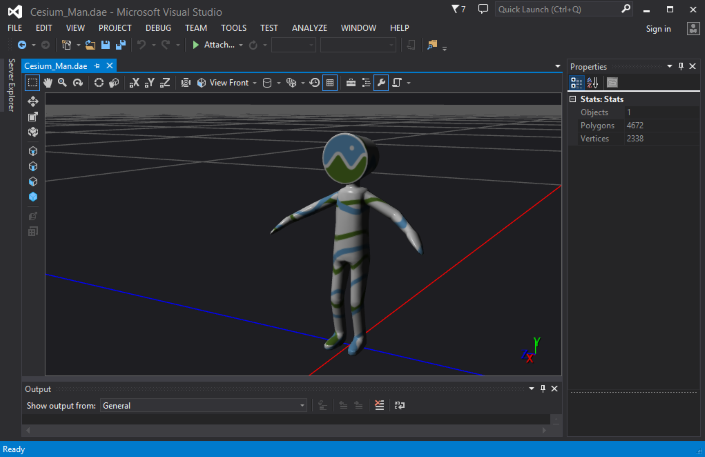Start with the Attach... button

[x=213, y=45]
